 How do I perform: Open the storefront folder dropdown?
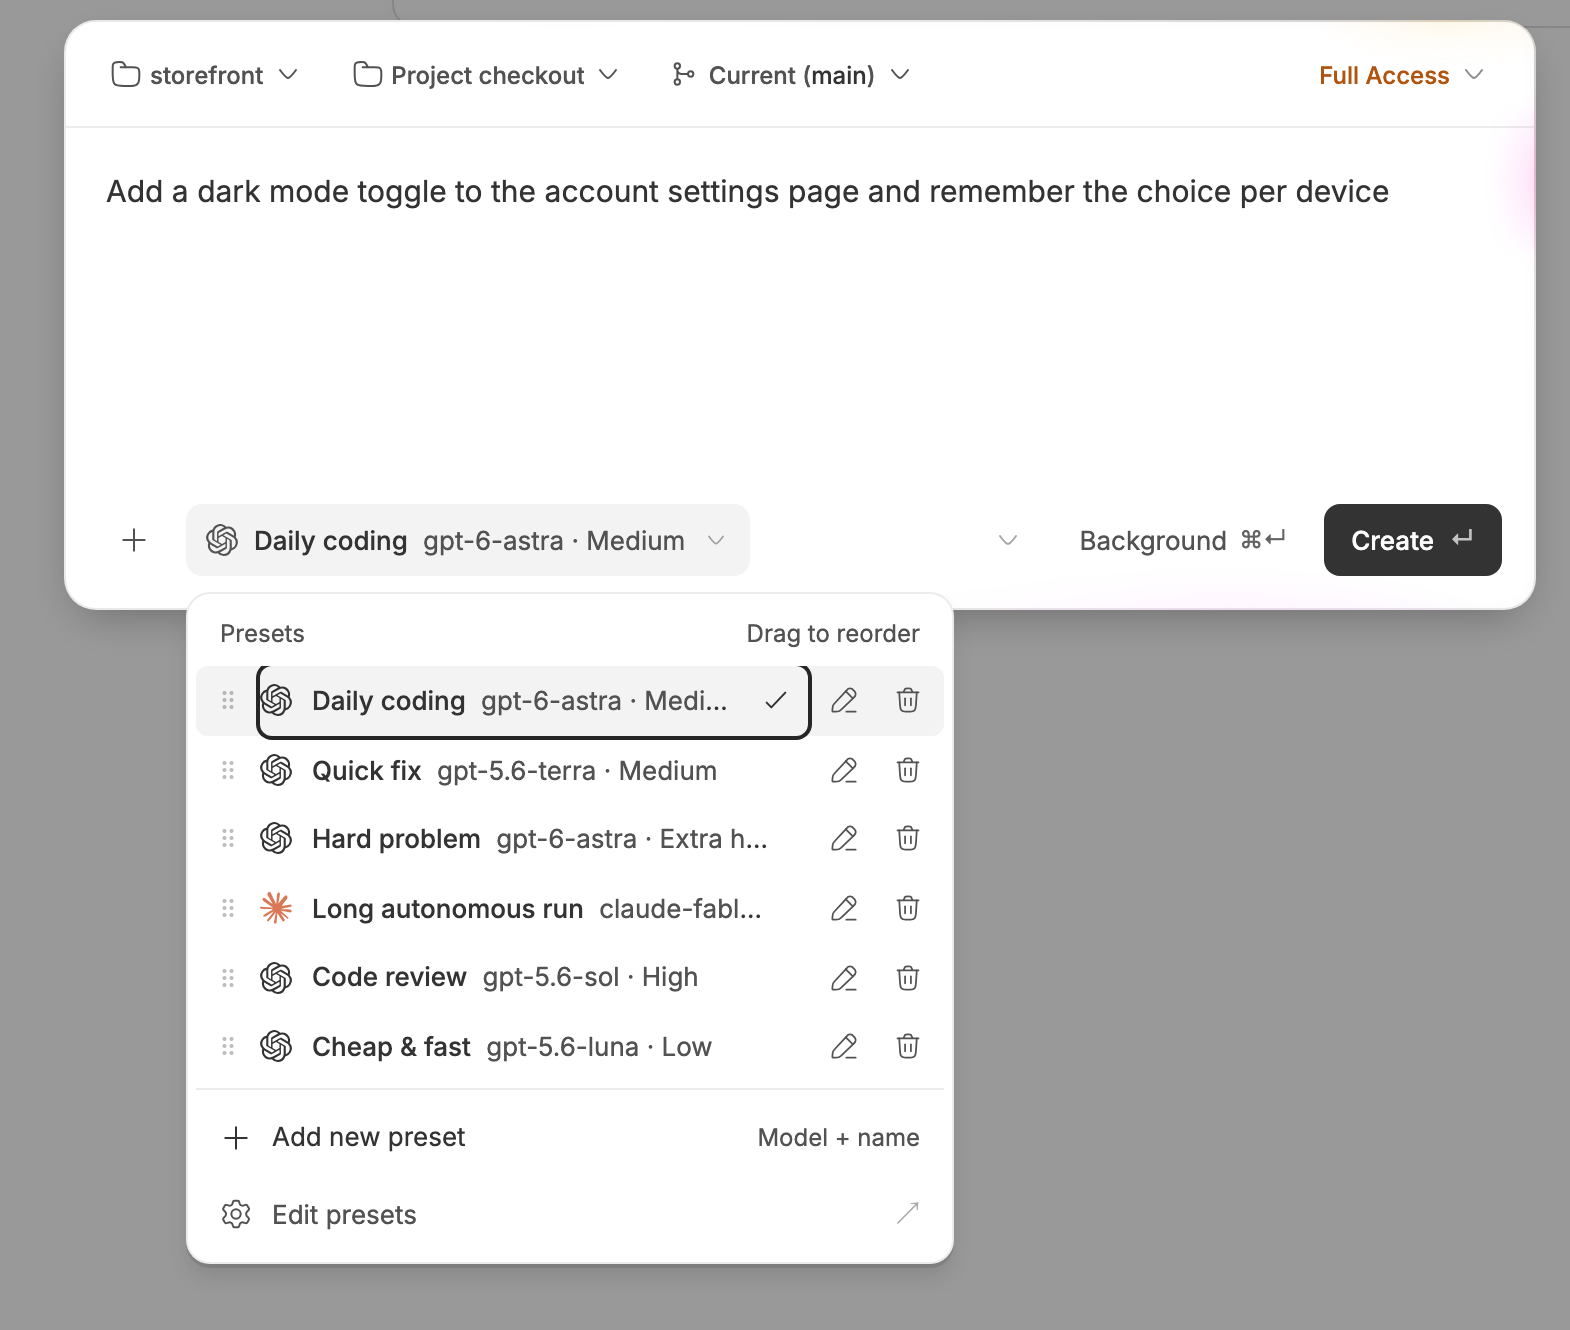[205, 75]
